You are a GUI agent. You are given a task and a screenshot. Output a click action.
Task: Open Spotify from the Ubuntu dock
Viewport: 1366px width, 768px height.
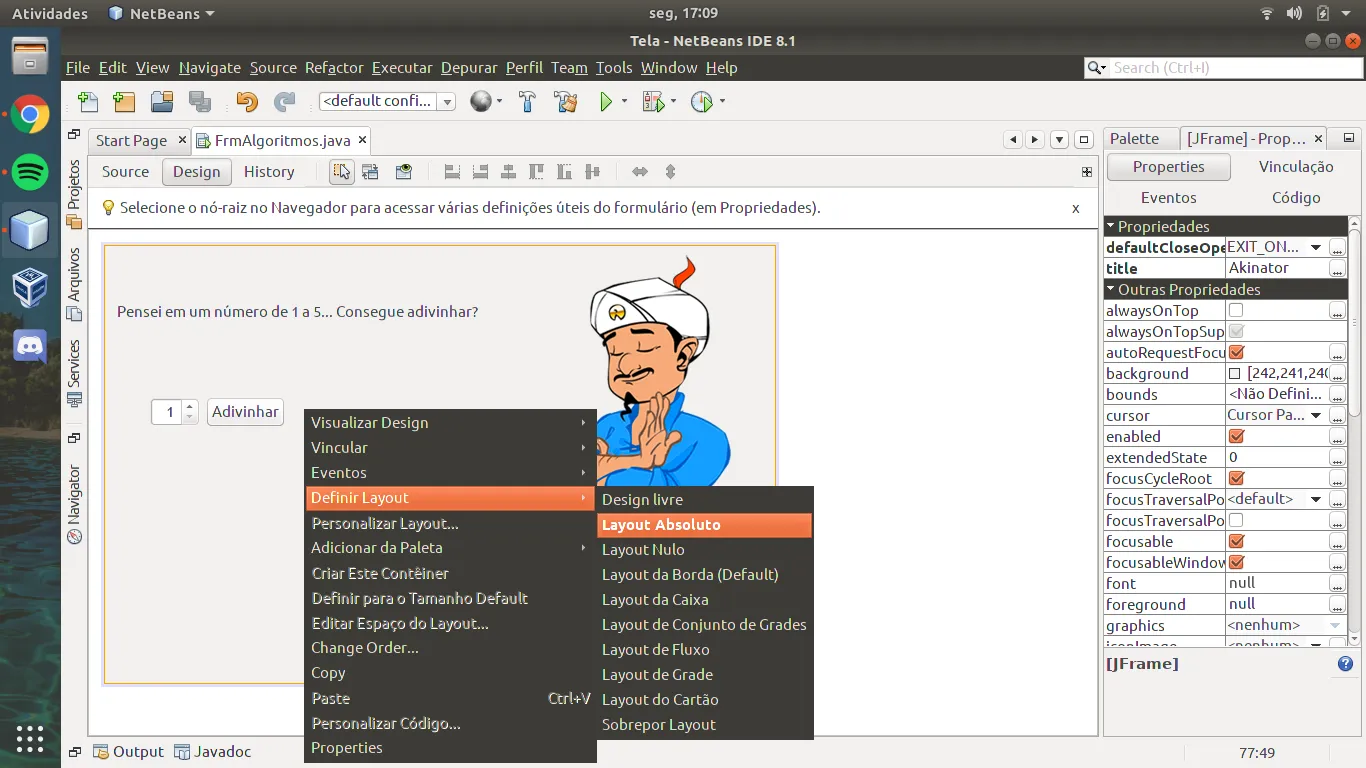point(30,172)
